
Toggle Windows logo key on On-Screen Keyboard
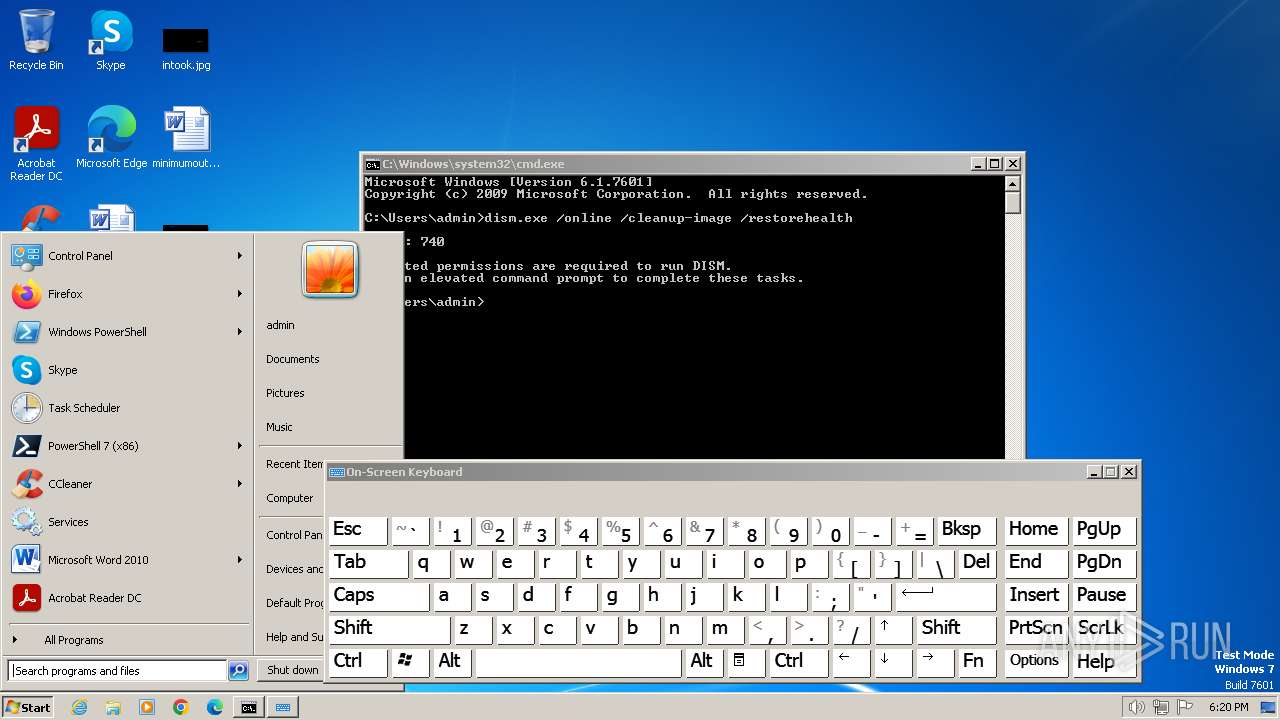[410, 662]
